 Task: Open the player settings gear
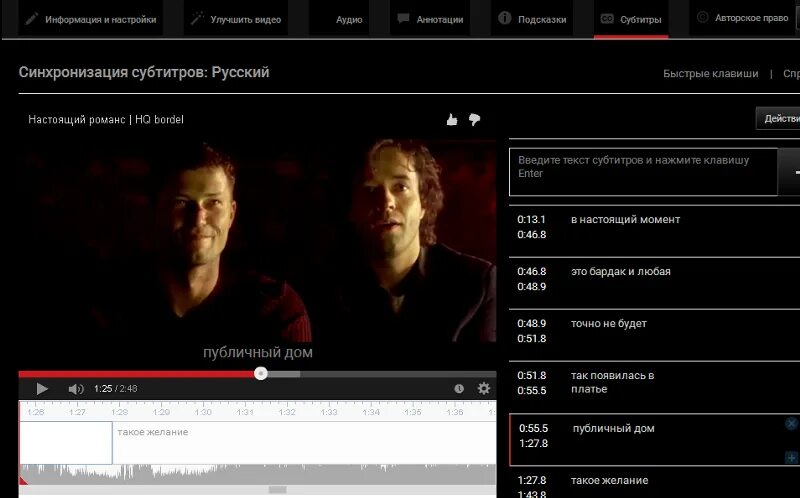484,388
